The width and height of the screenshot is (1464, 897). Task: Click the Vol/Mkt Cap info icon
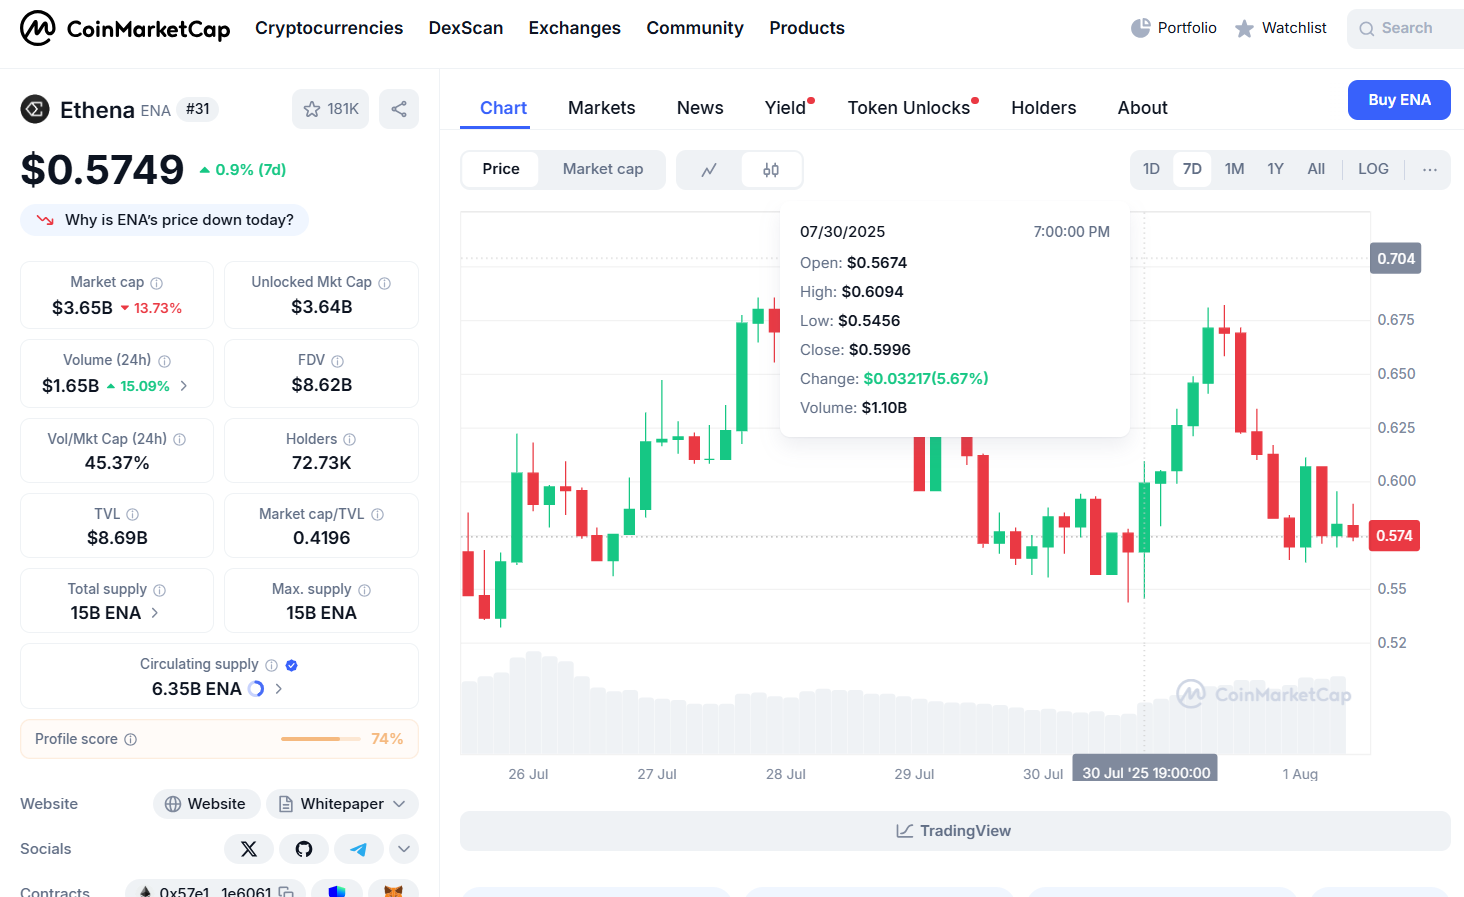click(179, 439)
